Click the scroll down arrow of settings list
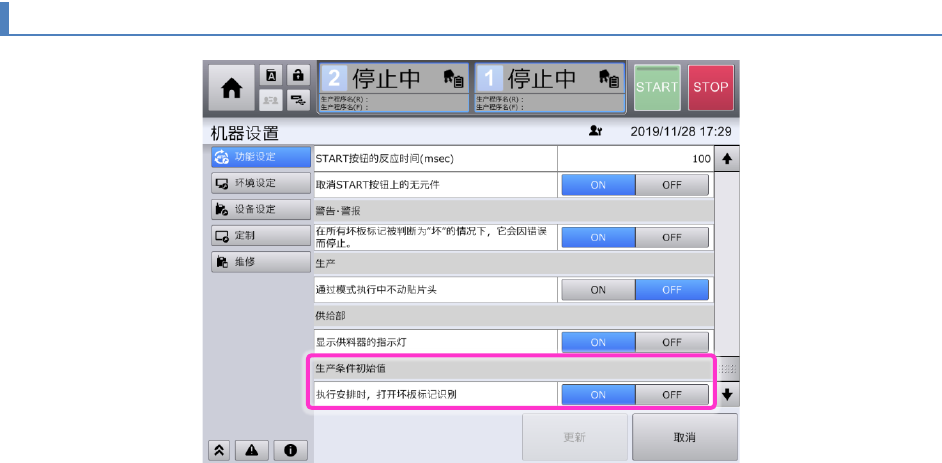Viewport: 942px width, 463px height. click(x=728, y=395)
